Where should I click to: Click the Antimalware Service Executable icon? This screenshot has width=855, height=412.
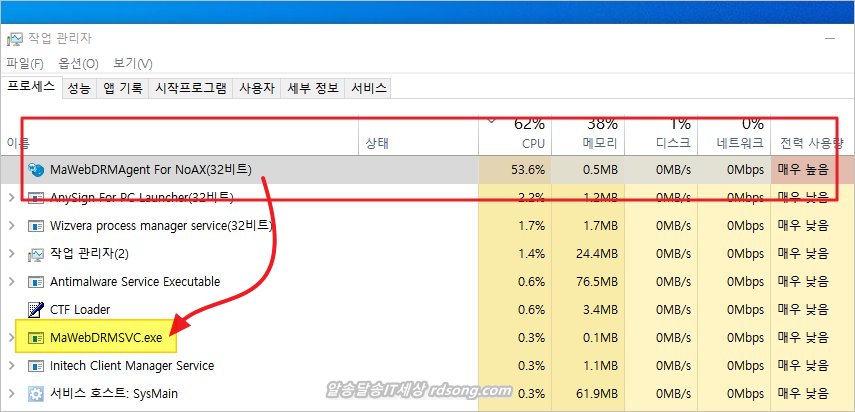tap(36, 281)
